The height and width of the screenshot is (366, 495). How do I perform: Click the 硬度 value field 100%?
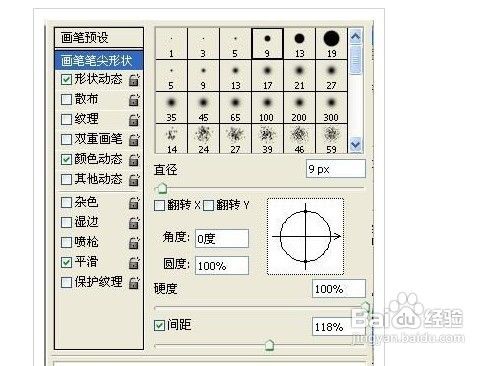339,289
